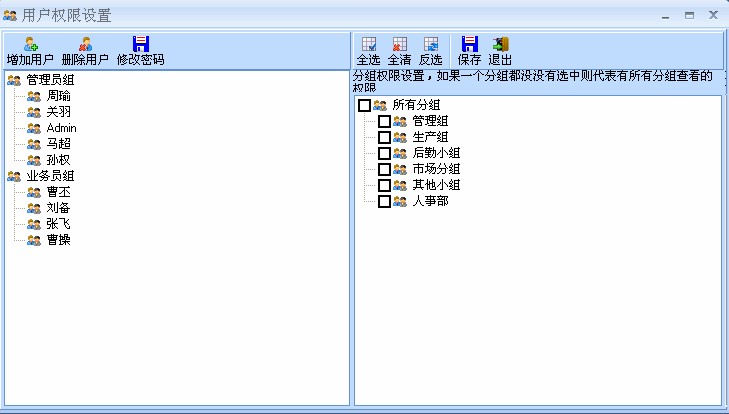Enable the 管理组 checkbox
This screenshot has height=414, width=729.
pos(384,121)
